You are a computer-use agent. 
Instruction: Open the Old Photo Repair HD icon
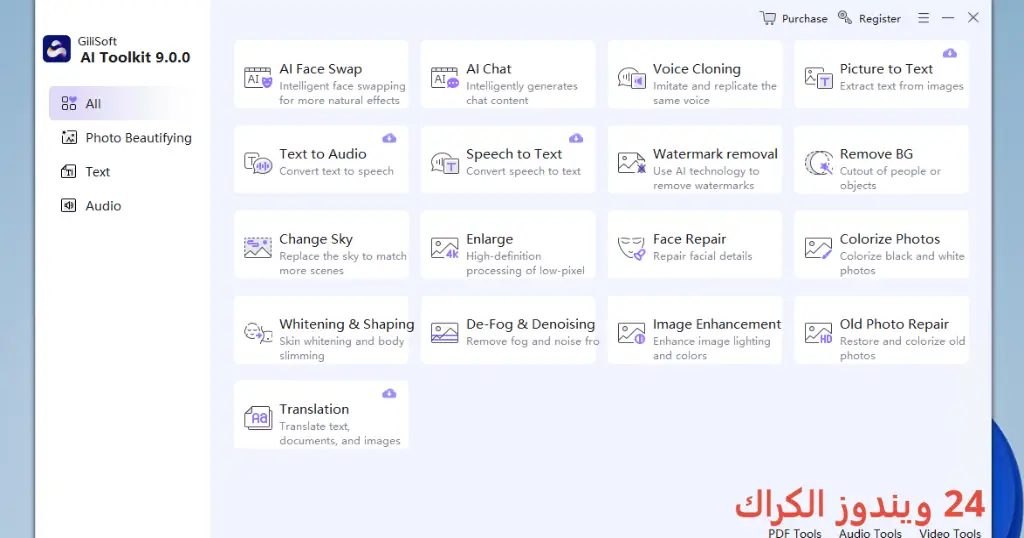818,333
